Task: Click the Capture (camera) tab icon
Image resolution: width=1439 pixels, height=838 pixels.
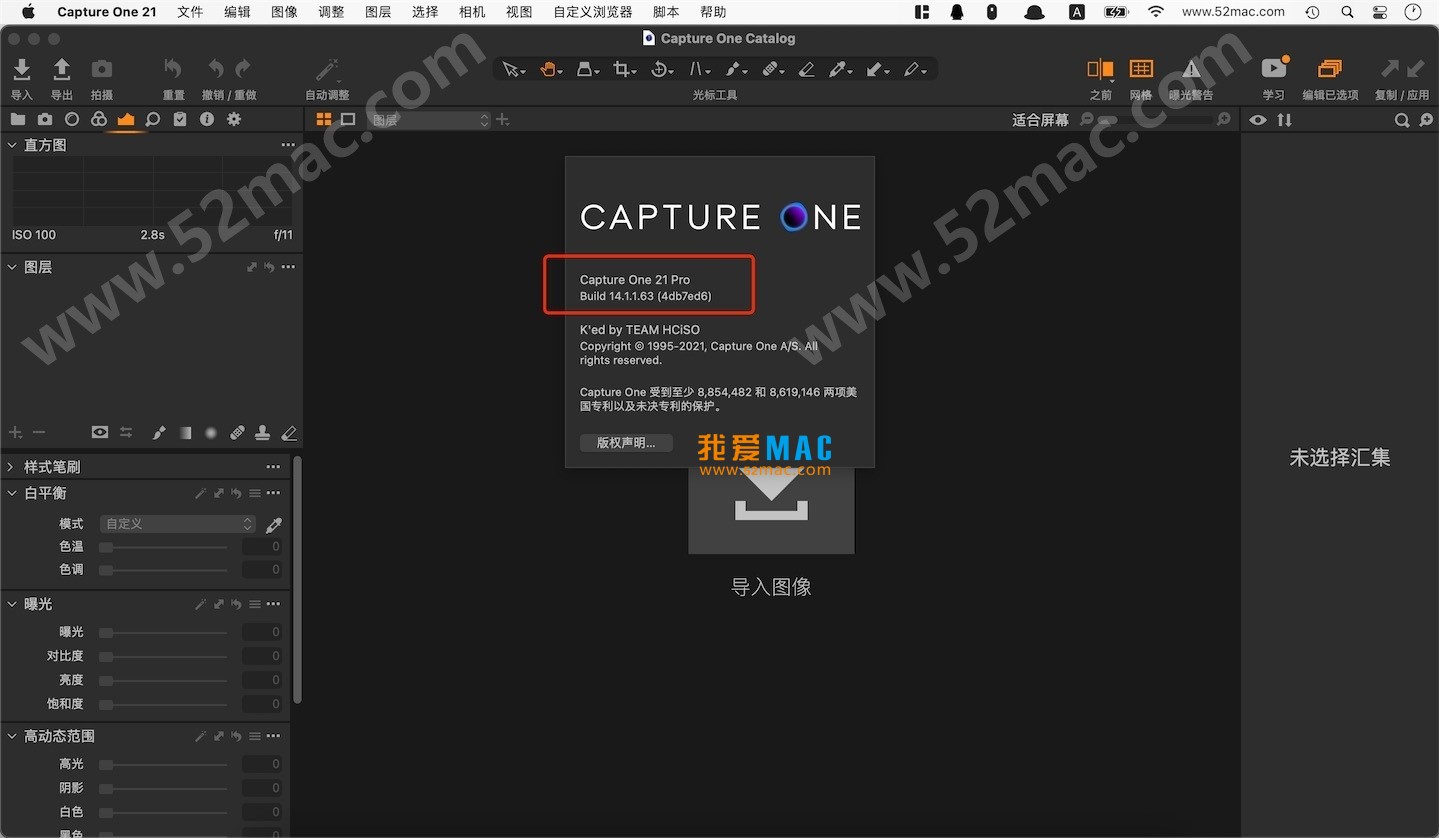Action: [x=44, y=119]
